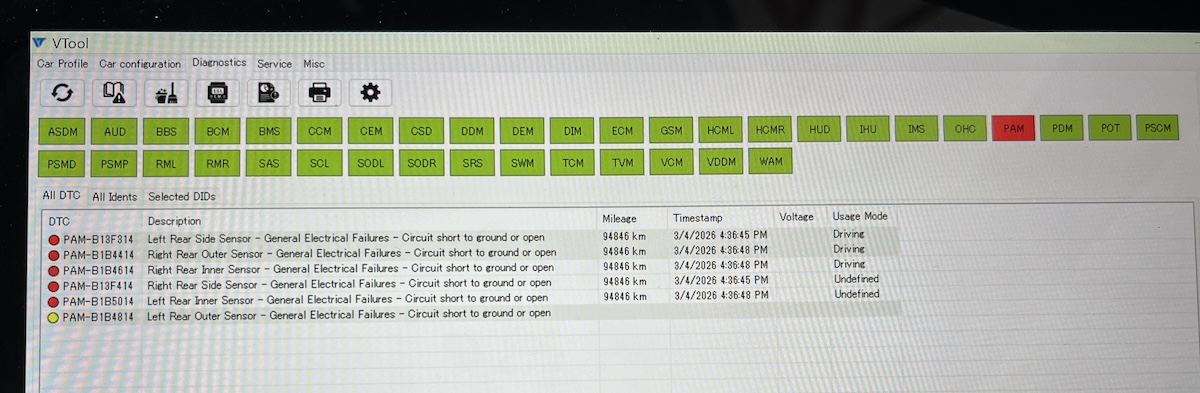The image size is (1200, 393).
Task: Select the red PAM module button
Action: [1014, 129]
